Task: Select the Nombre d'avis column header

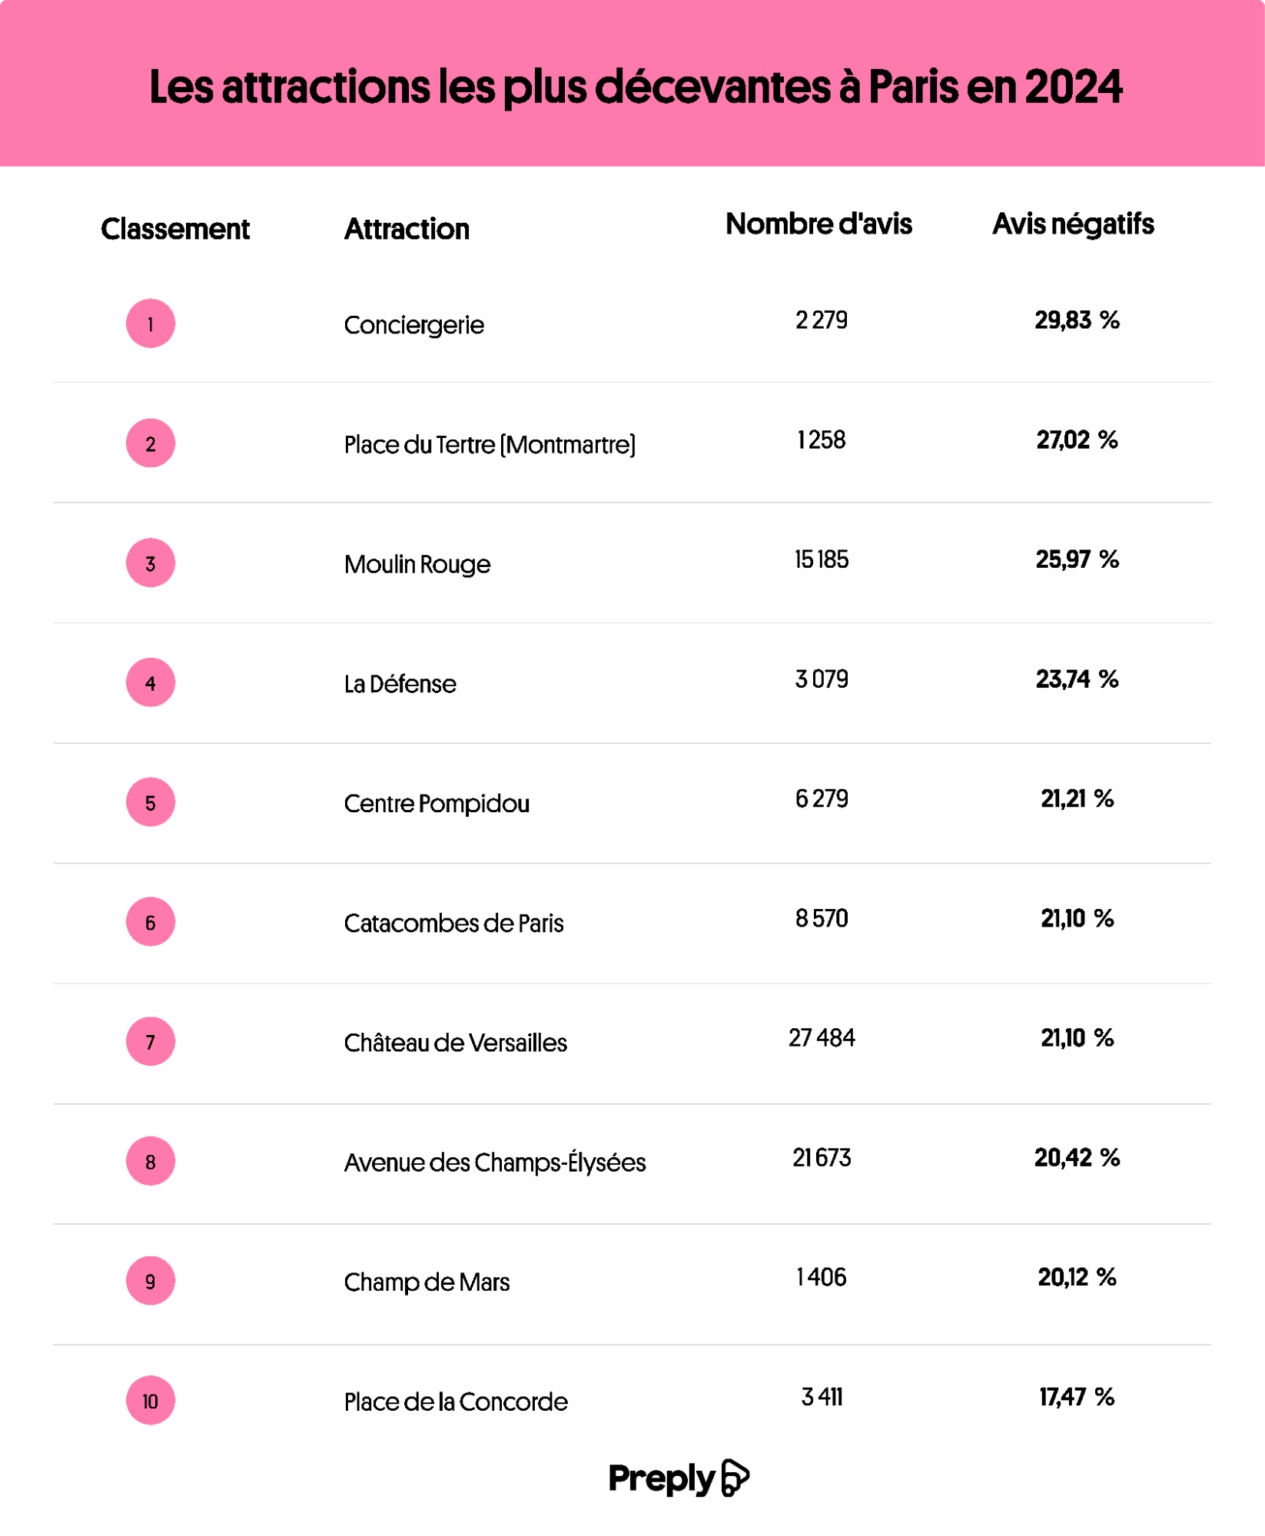Action: tap(819, 224)
